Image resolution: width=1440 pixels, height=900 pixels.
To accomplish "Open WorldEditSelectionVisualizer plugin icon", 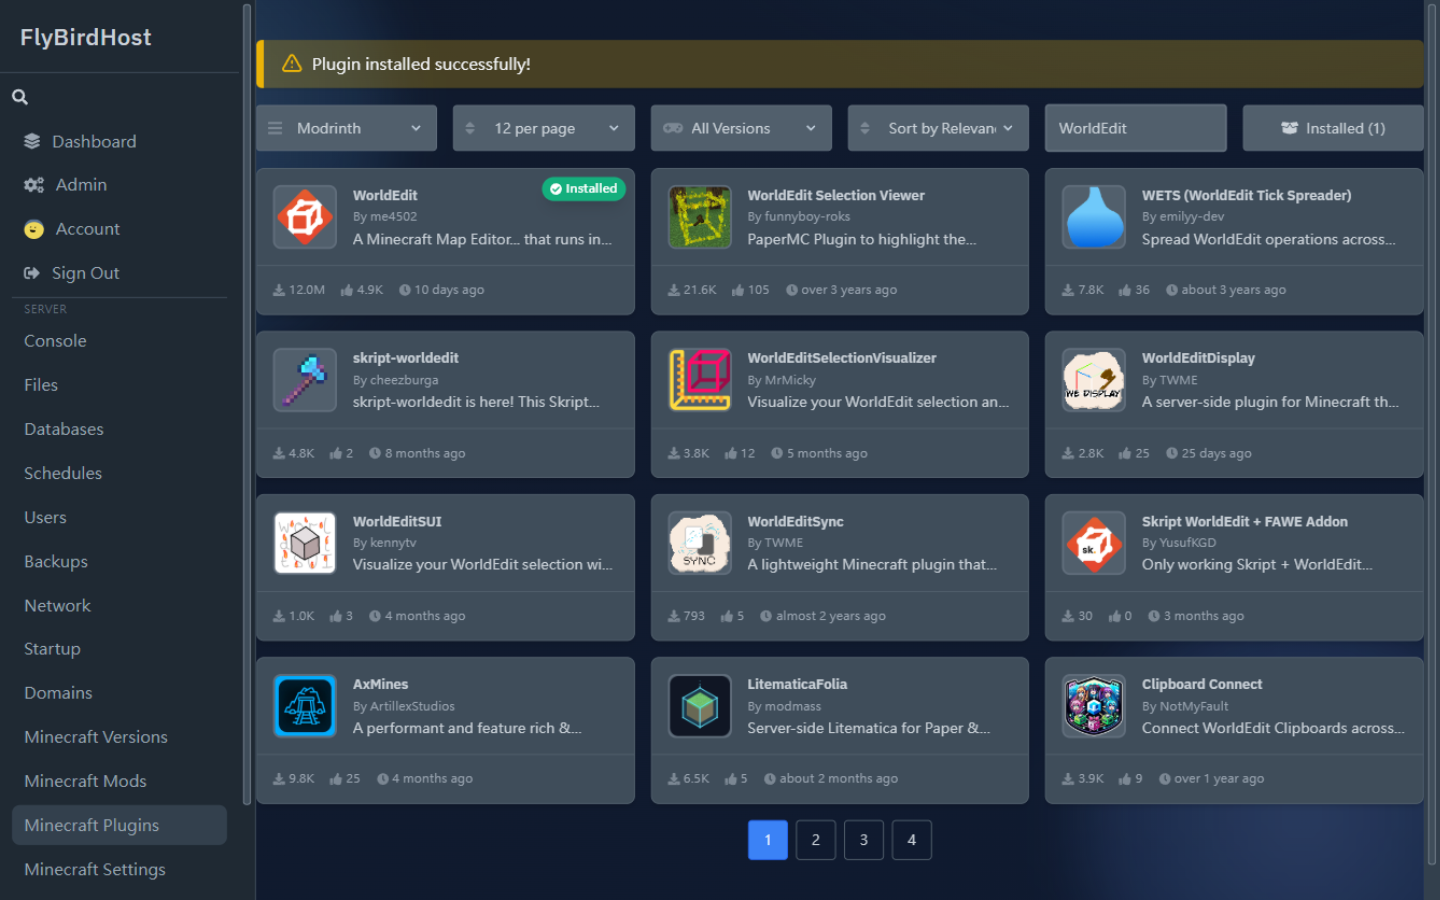I will 700,380.
